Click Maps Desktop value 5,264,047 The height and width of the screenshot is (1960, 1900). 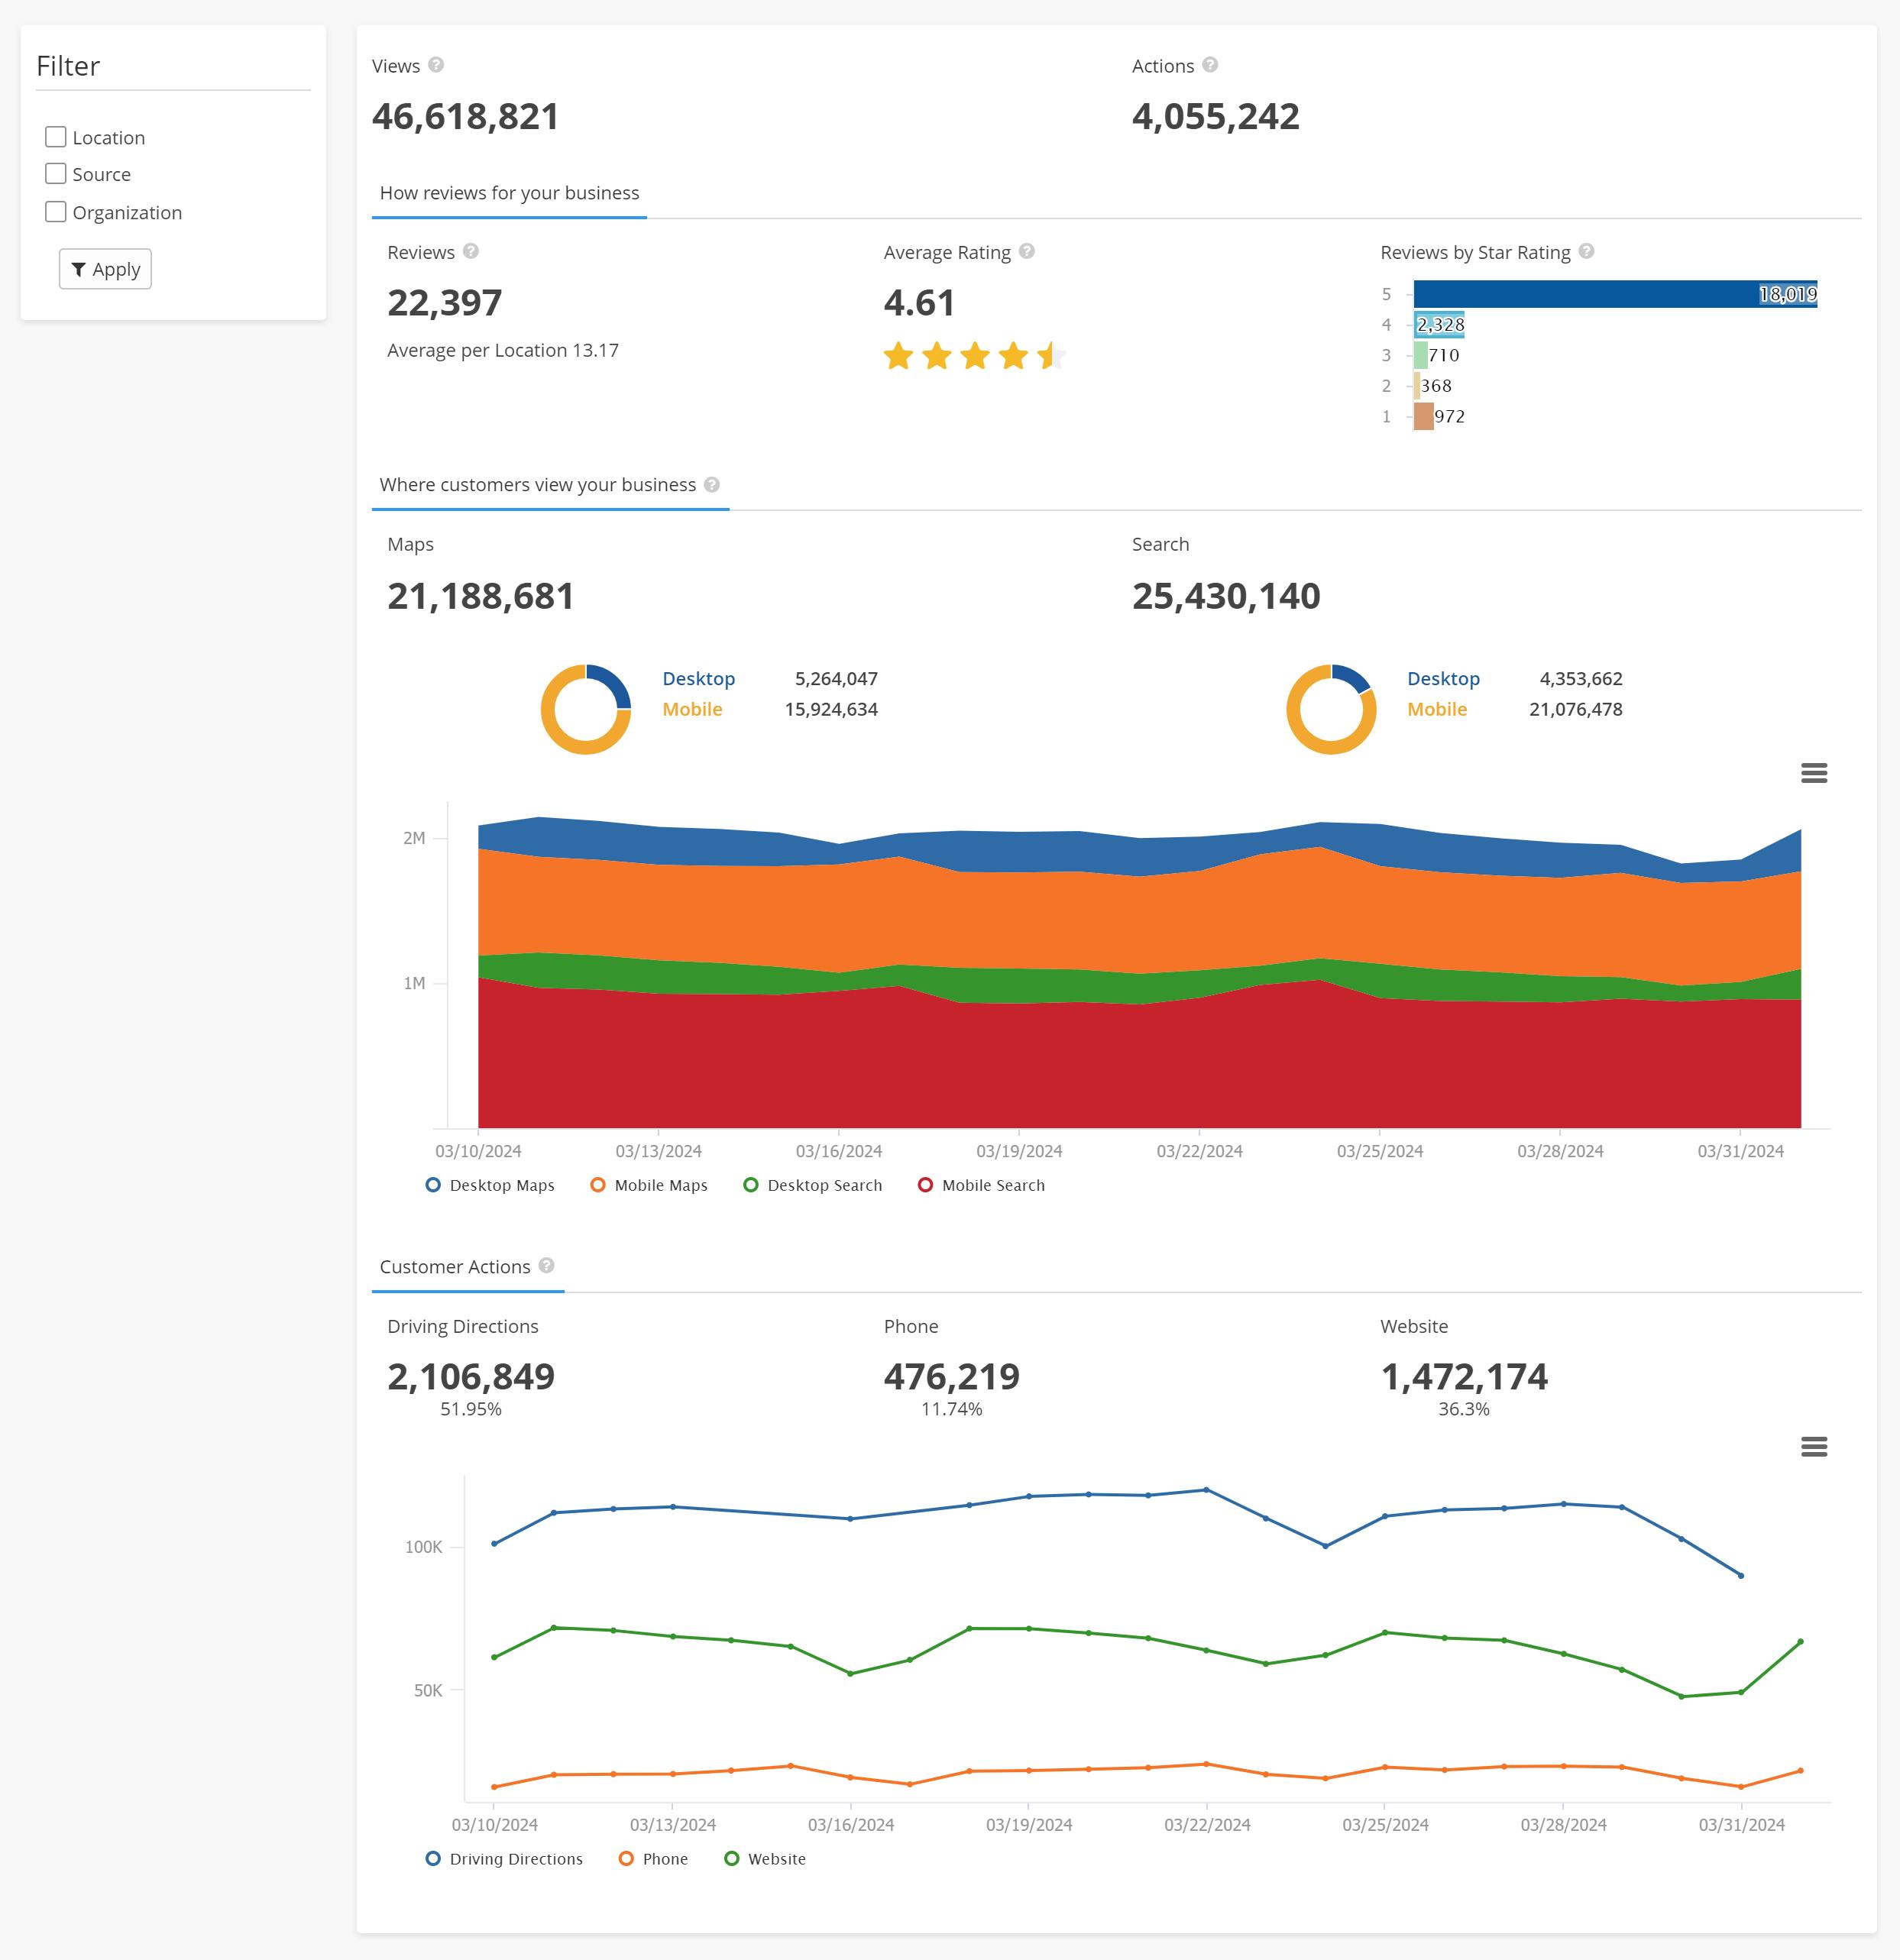click(x=836, y=679)
